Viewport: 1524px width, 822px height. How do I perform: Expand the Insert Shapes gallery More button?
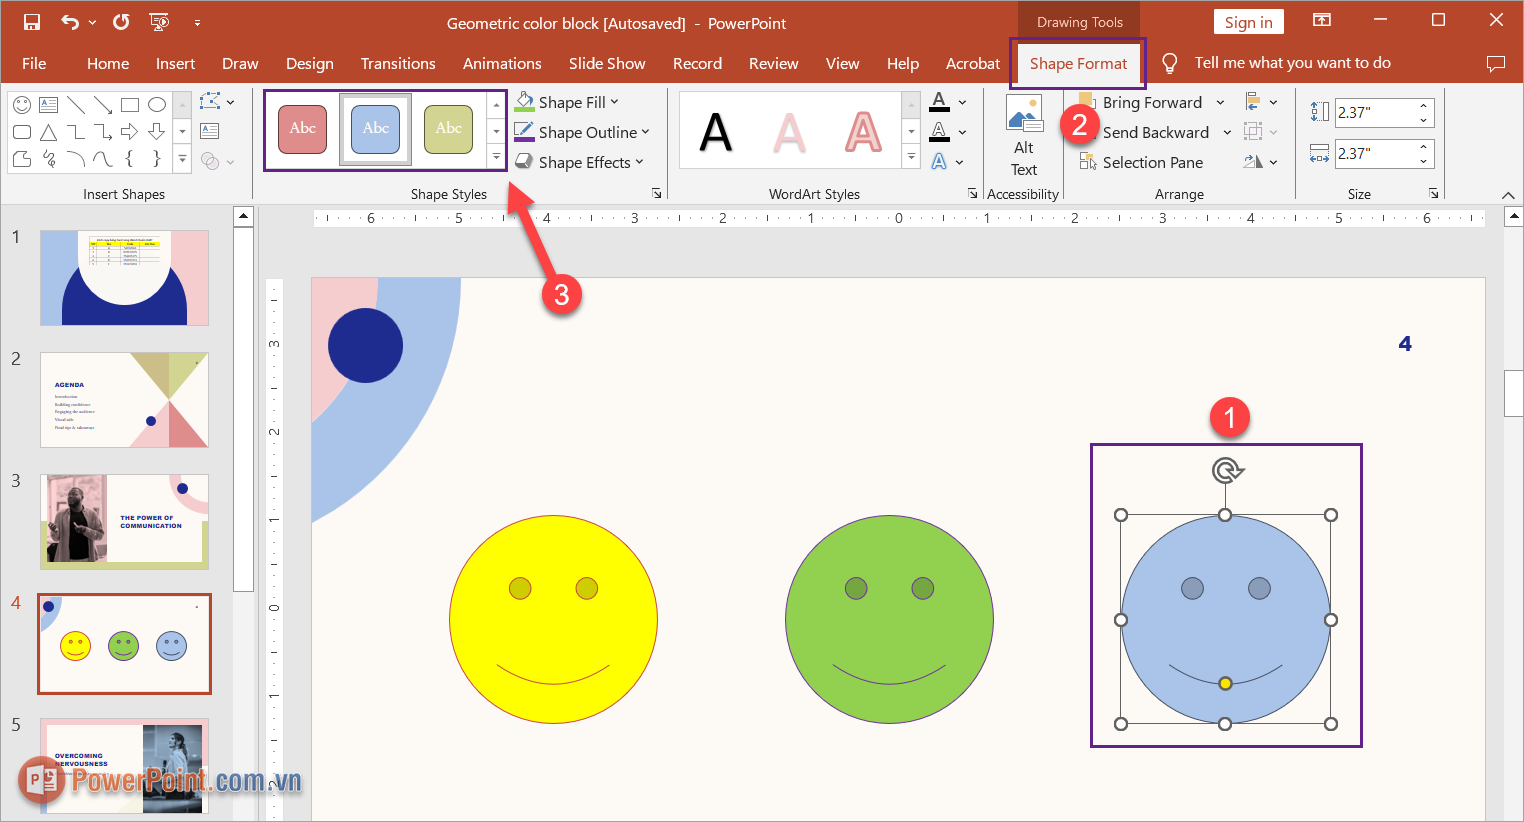tap(182, 158)
